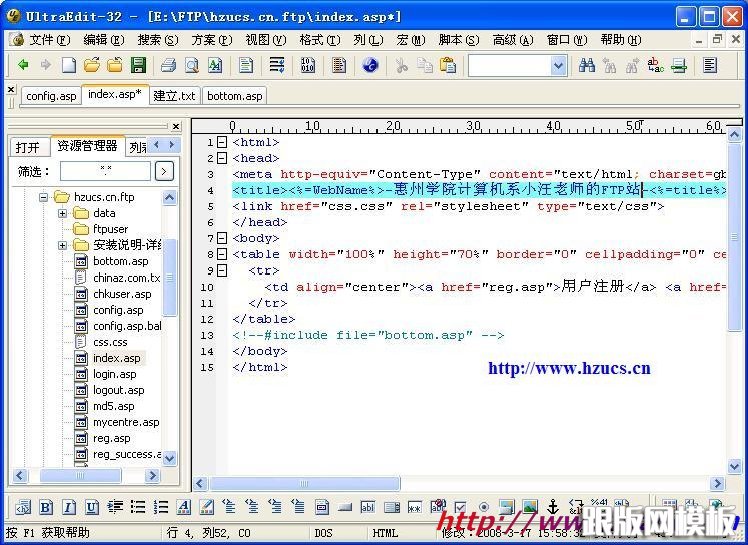This screenshot has height=545, width=748.
Task: Launch the browser view globe icon
Action: [x=370, y=65]
